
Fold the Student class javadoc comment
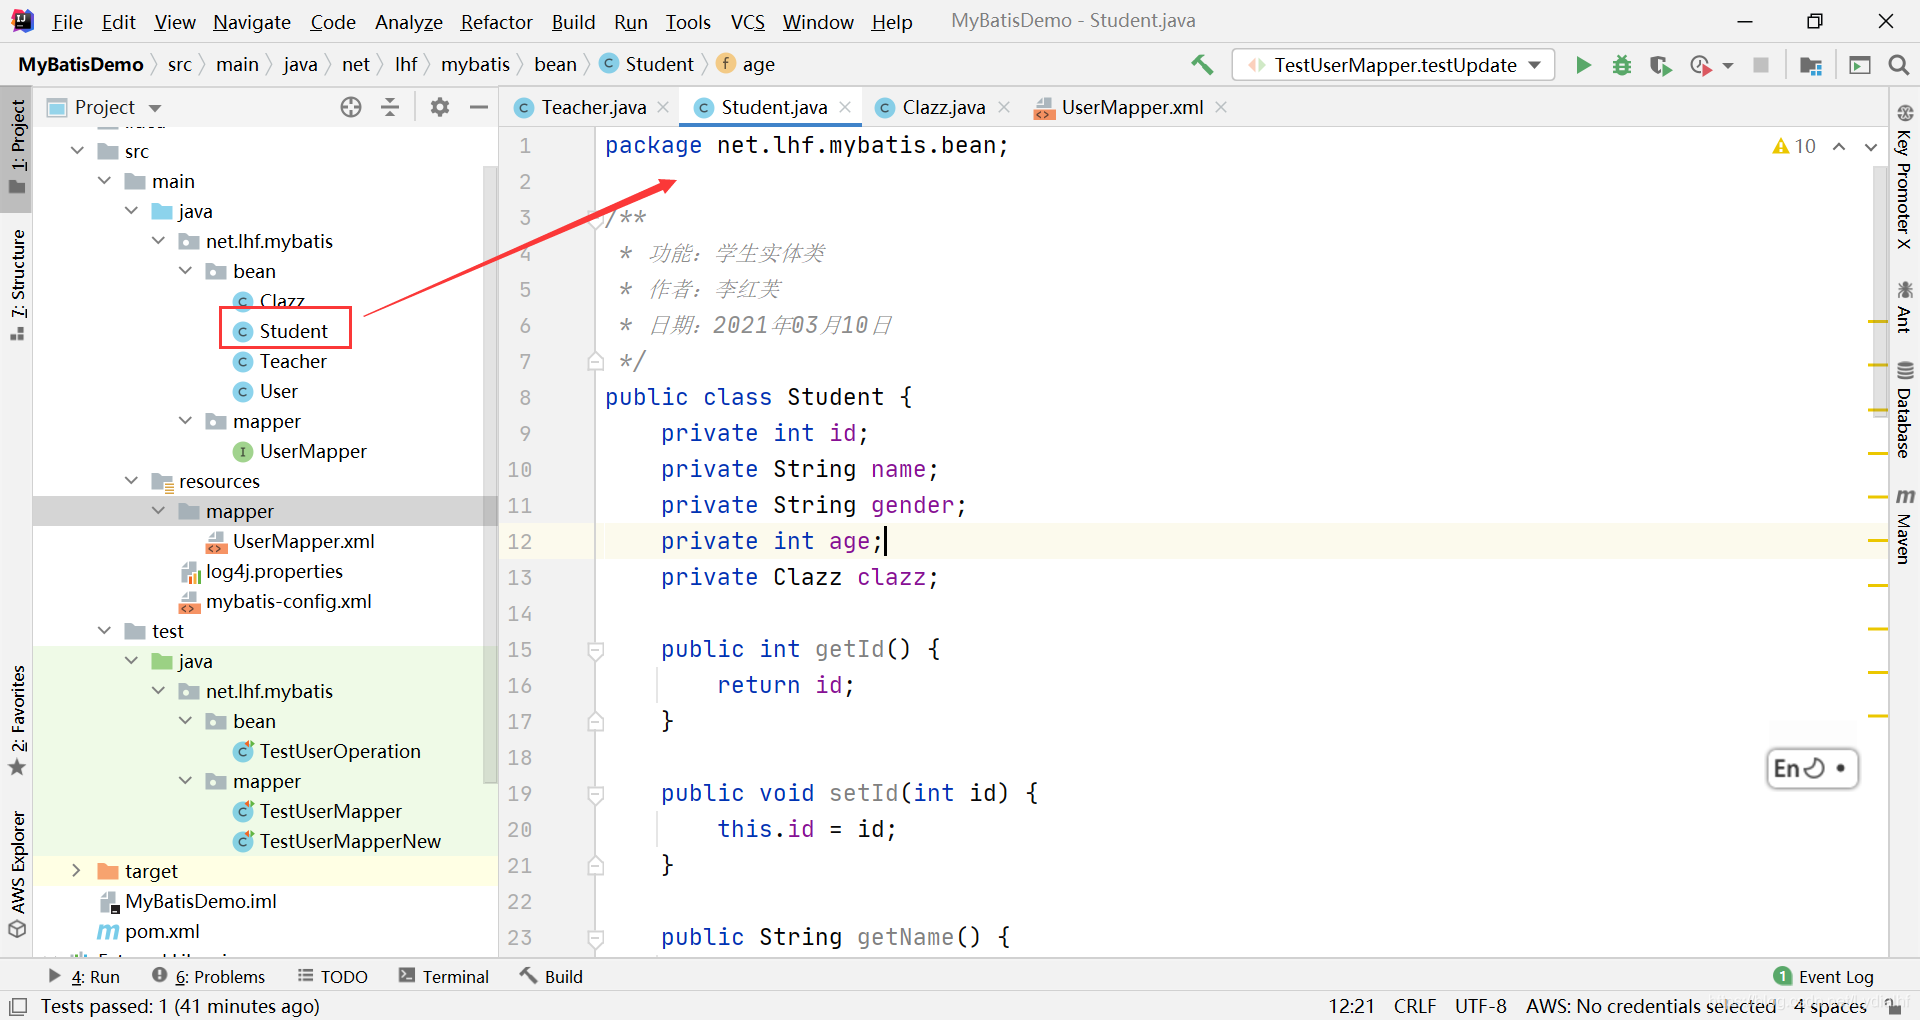596,219
